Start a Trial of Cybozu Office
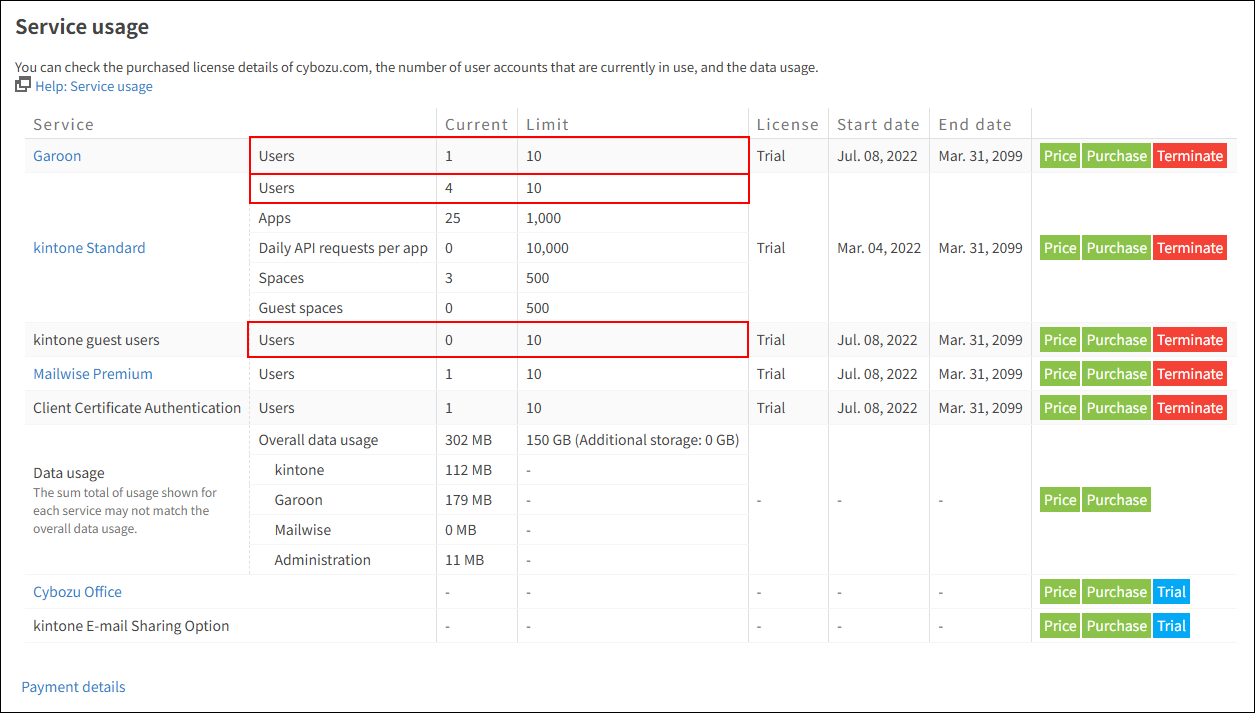The height and width of the screenshot is (713, 1255). [x=1171, y=591]
